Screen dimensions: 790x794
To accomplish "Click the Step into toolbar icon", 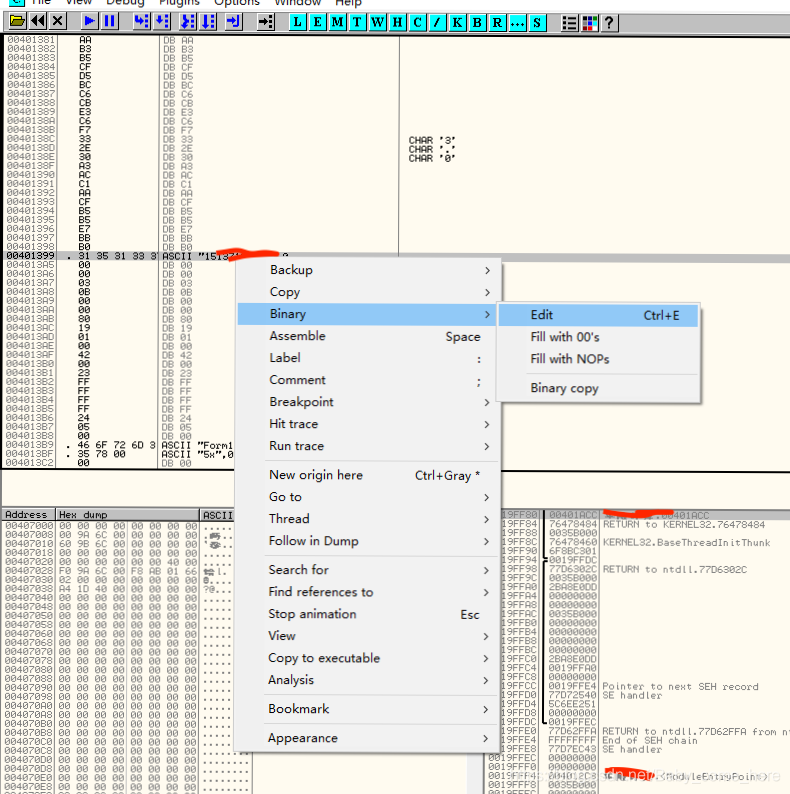I will [141, 21].
